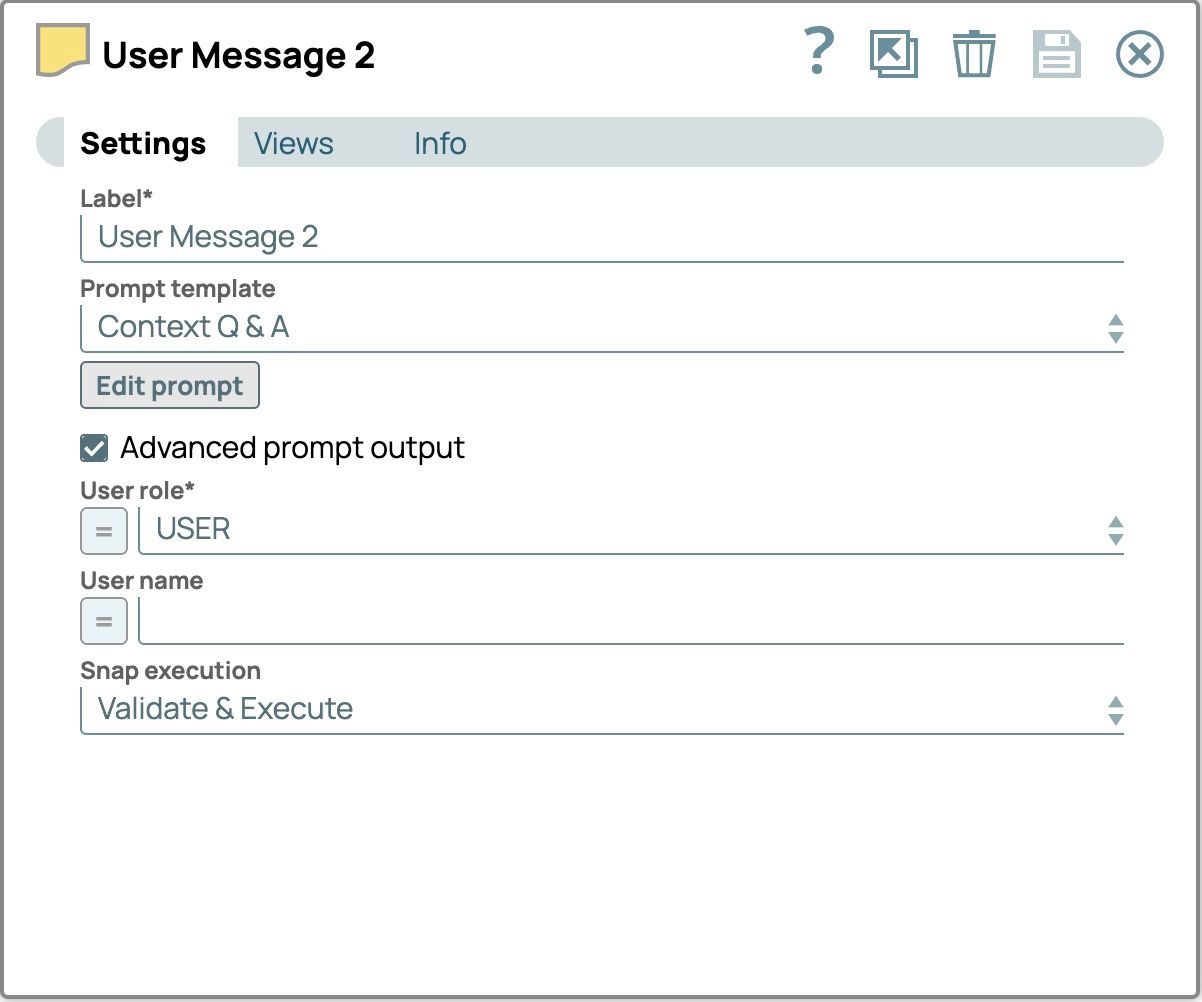Image resolution: width=1202 pixels, height=1002 pixels.
Task: Select the Settings tab
Action: click(x=143, y=144)
